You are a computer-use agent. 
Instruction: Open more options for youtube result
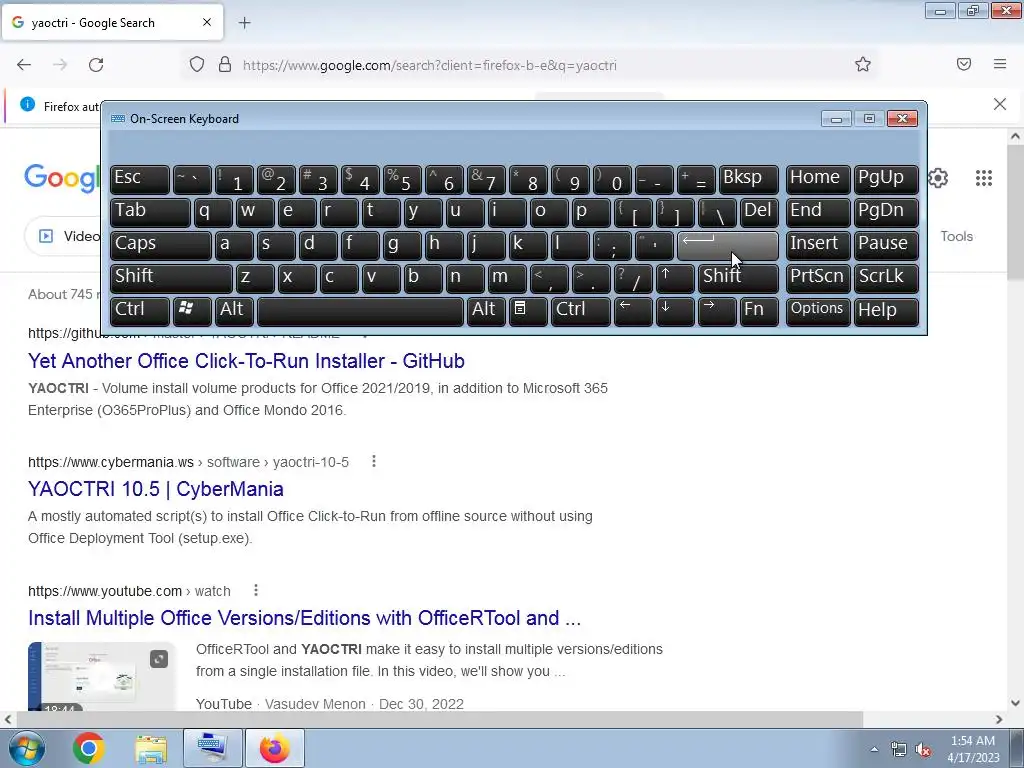click(x=256, y=590)
